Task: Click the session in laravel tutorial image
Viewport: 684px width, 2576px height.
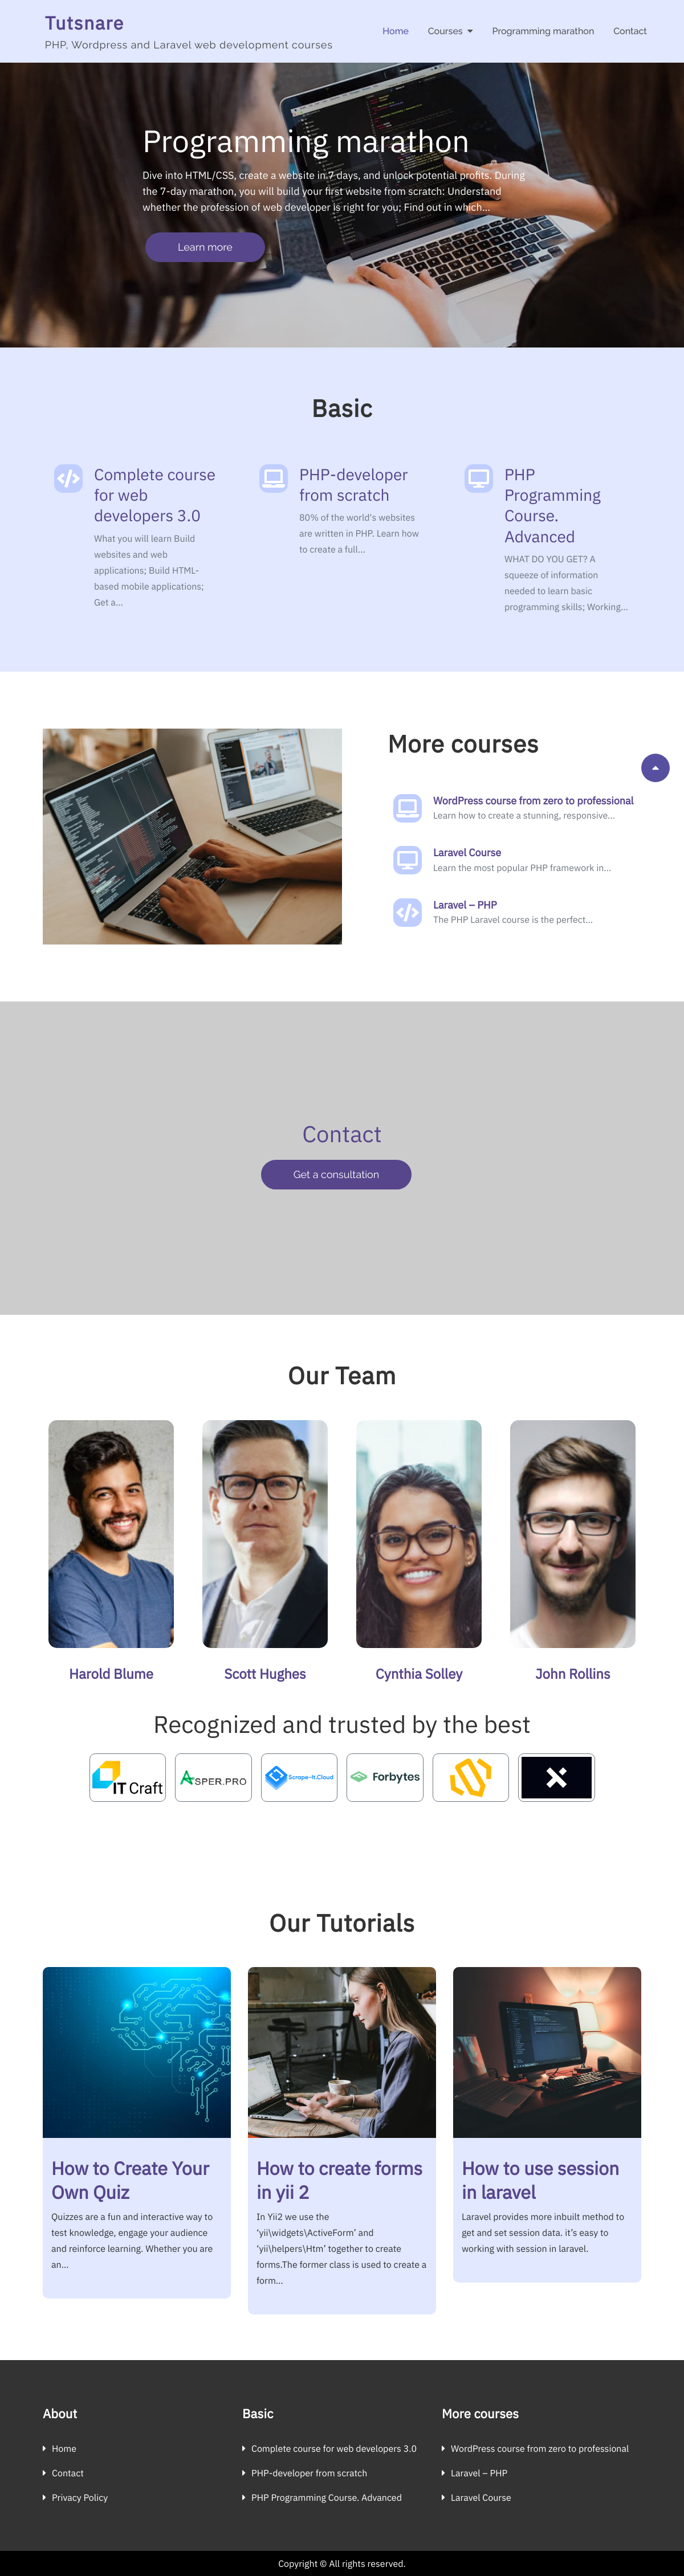Action: click(x=547, y=2052)
